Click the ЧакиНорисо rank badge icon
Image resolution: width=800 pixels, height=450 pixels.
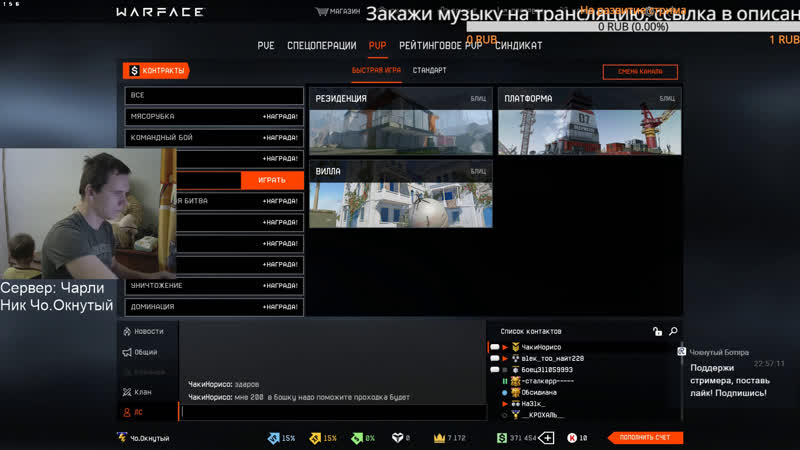tap(515, 347)
